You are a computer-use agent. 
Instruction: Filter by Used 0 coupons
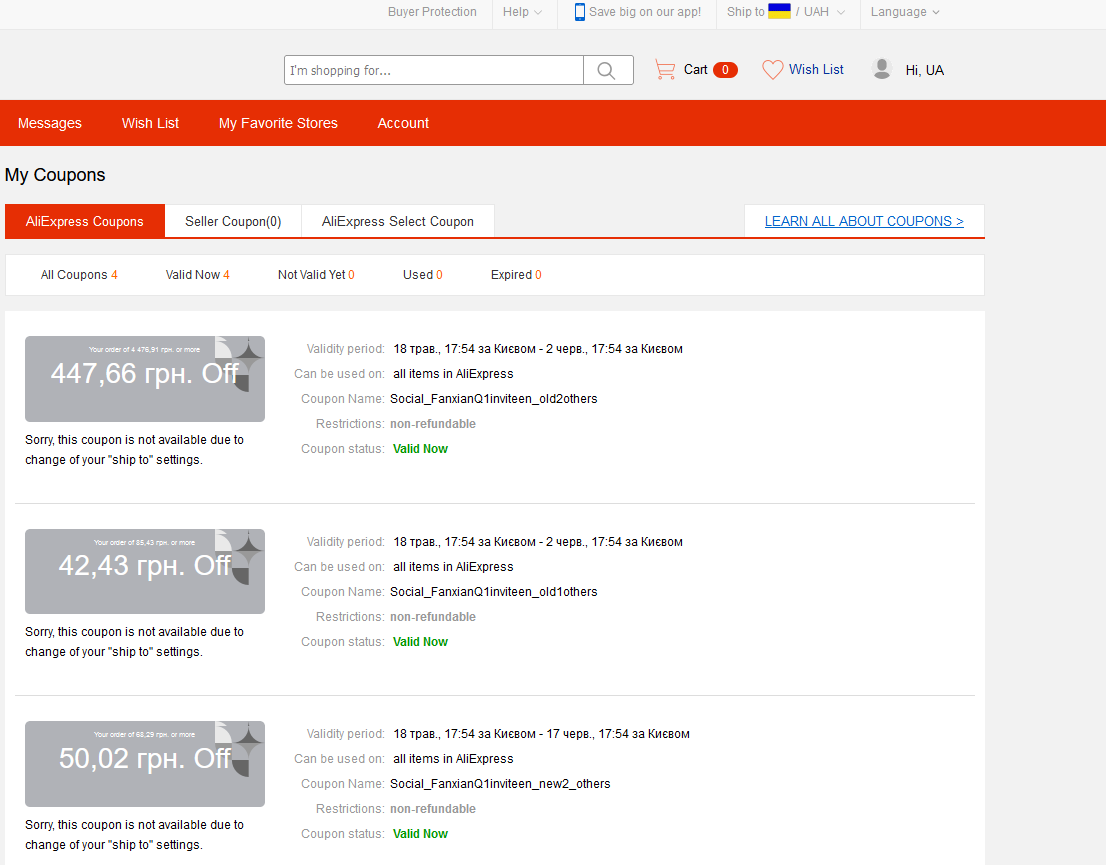[423, 274]
